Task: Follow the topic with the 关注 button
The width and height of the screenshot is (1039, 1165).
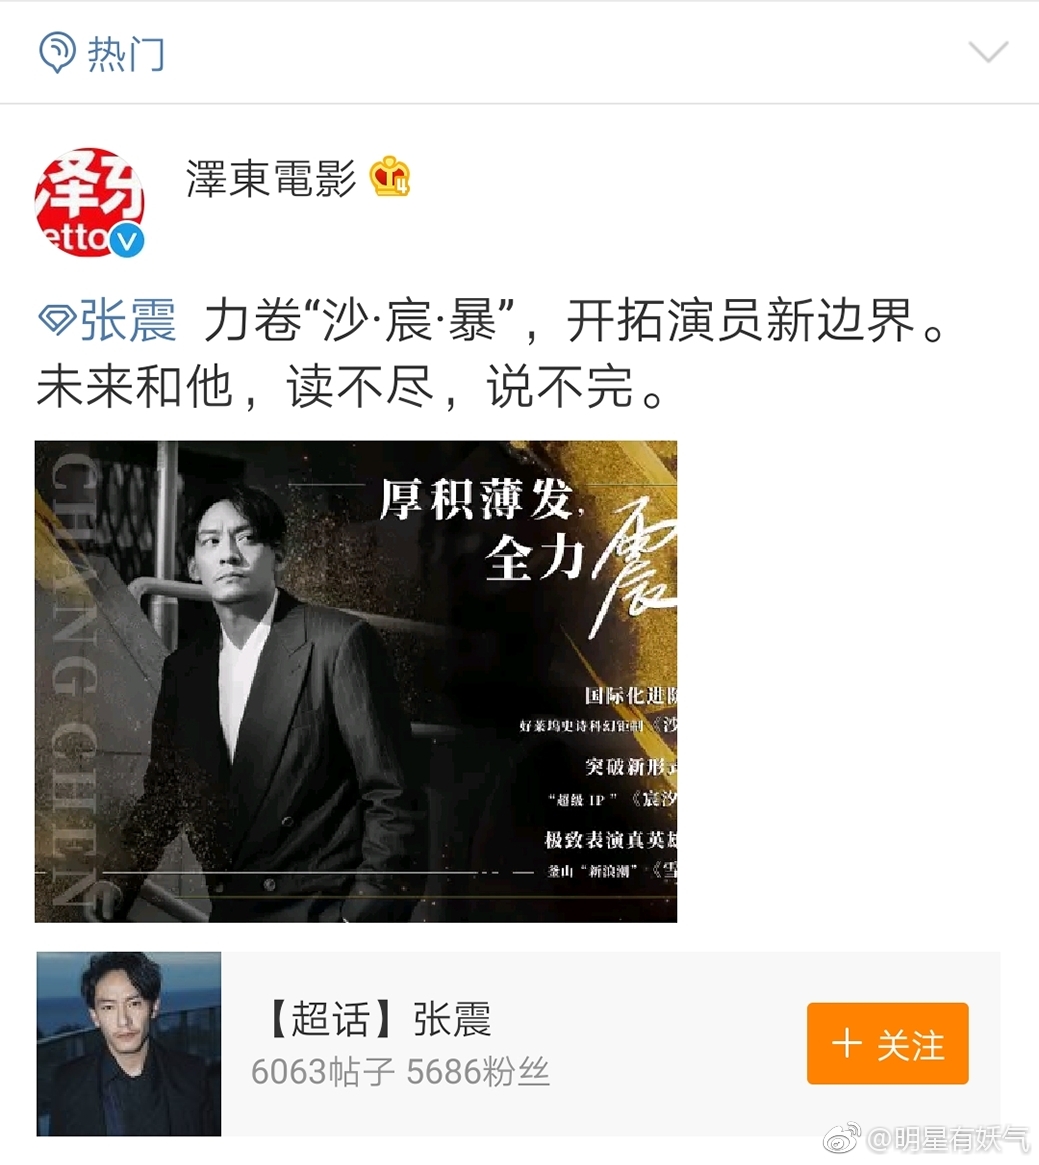Action: coord(887,1043)
